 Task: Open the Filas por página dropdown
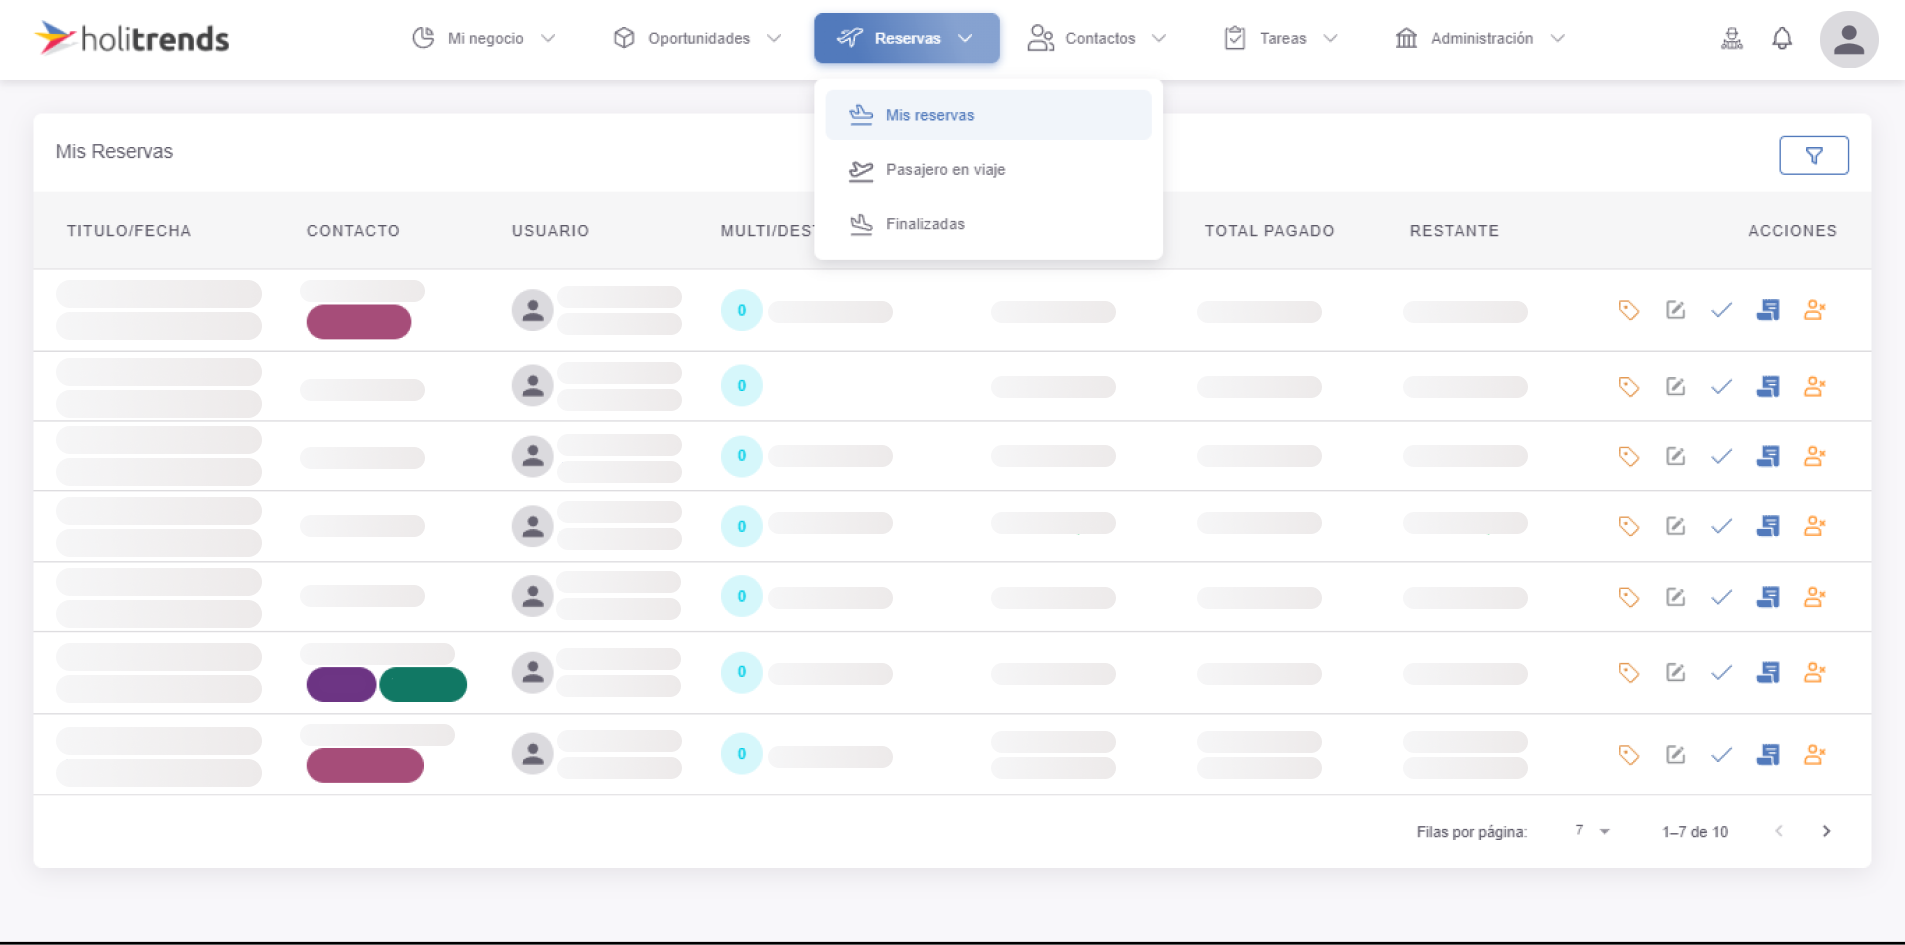(1591, 831)
